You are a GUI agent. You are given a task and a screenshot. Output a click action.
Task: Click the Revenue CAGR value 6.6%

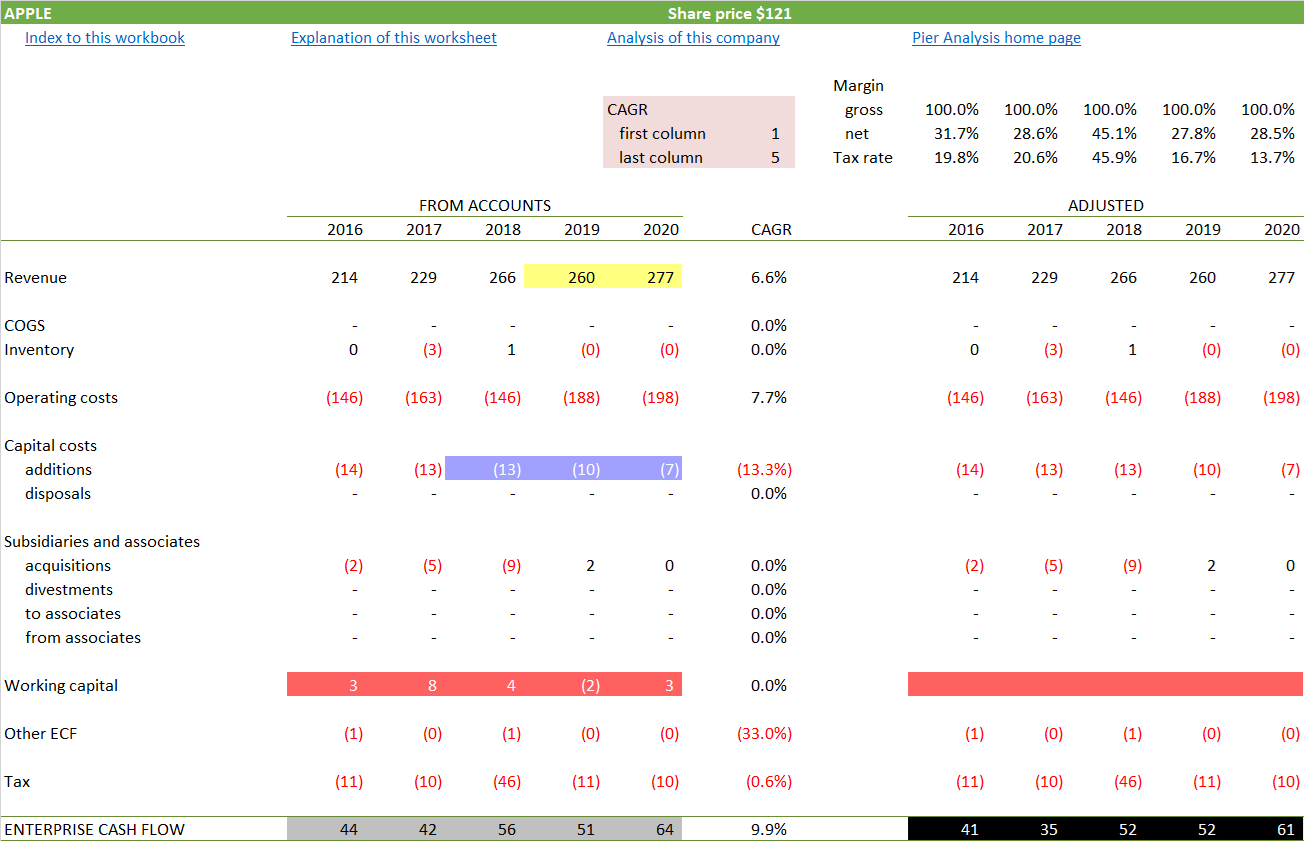[770, 278]
